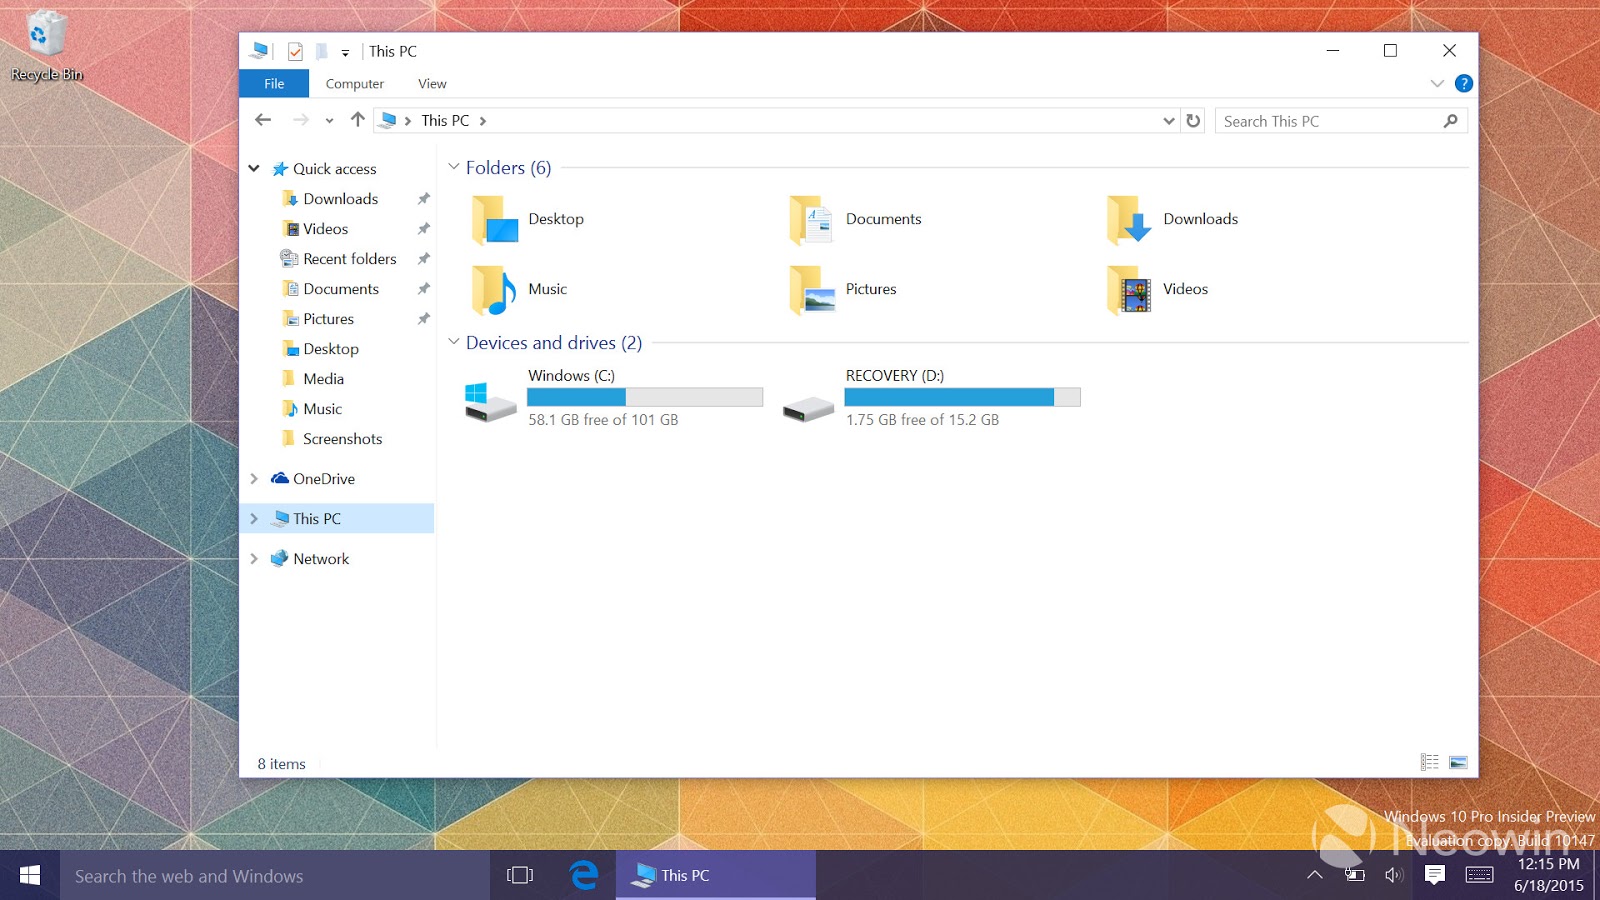
Task: Open Task View on the taskbar
Action: coord(520,875)
